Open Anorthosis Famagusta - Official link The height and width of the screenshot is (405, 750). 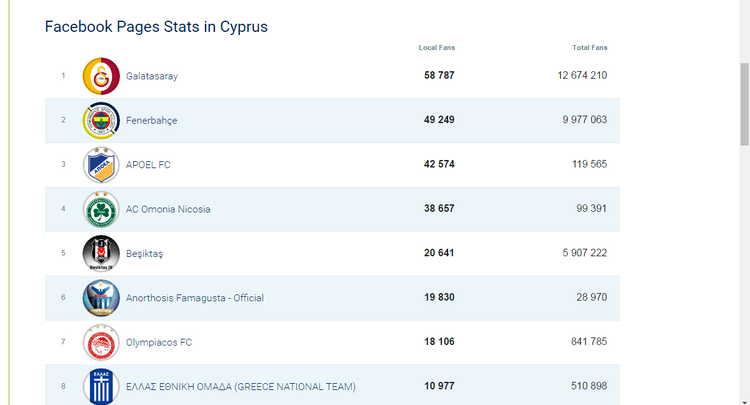click(x=195, y=298)
